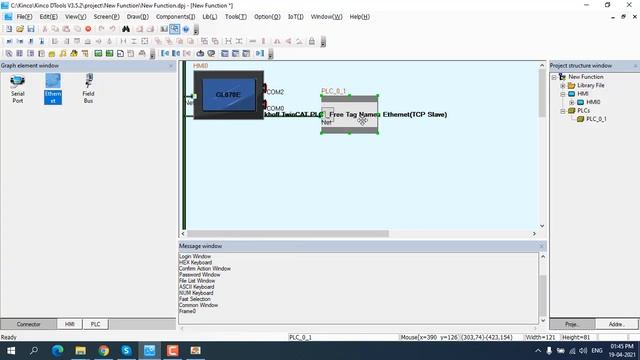Click the canvas horizontal scrollbar thumb

click(288, 234)
